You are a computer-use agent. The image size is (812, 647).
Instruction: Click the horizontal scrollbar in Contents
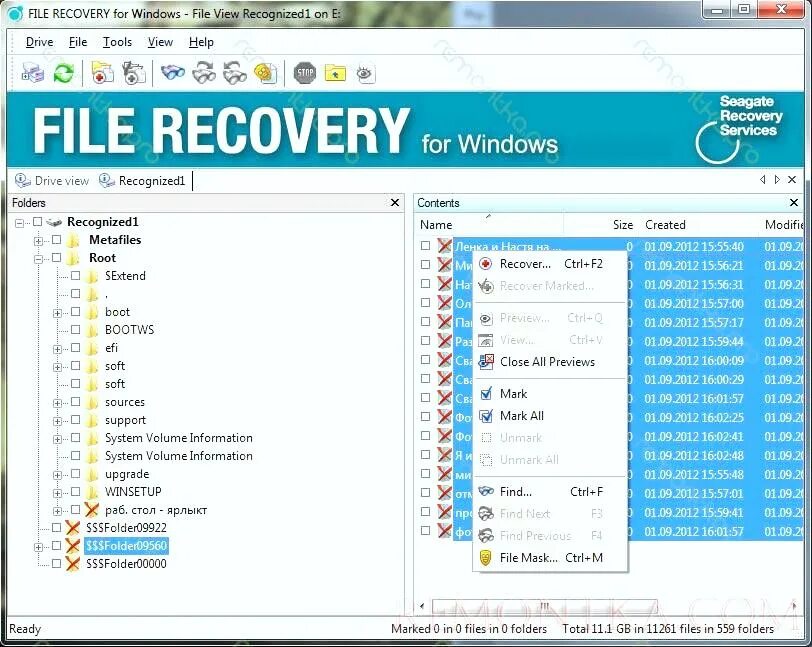[x=544, y=605]
